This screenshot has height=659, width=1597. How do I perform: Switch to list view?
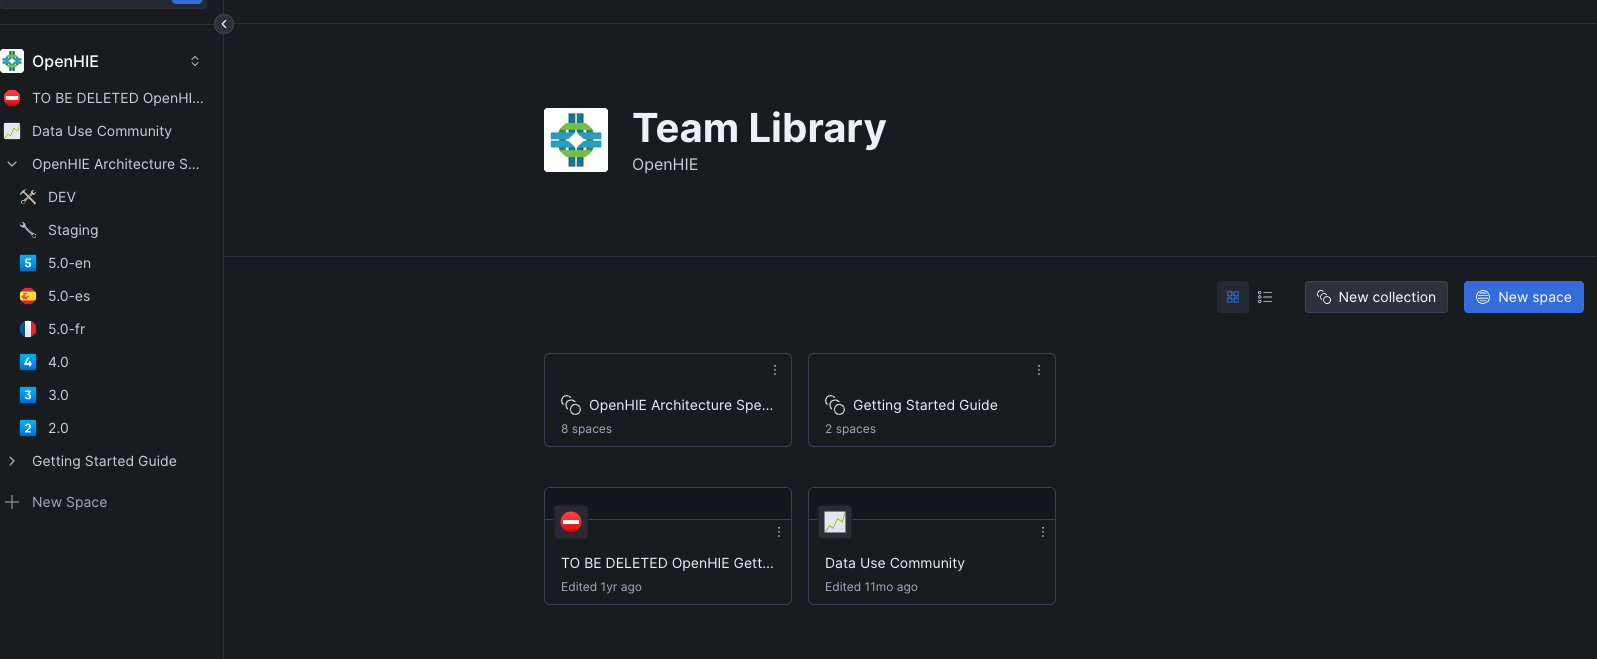pos(1265,297)
